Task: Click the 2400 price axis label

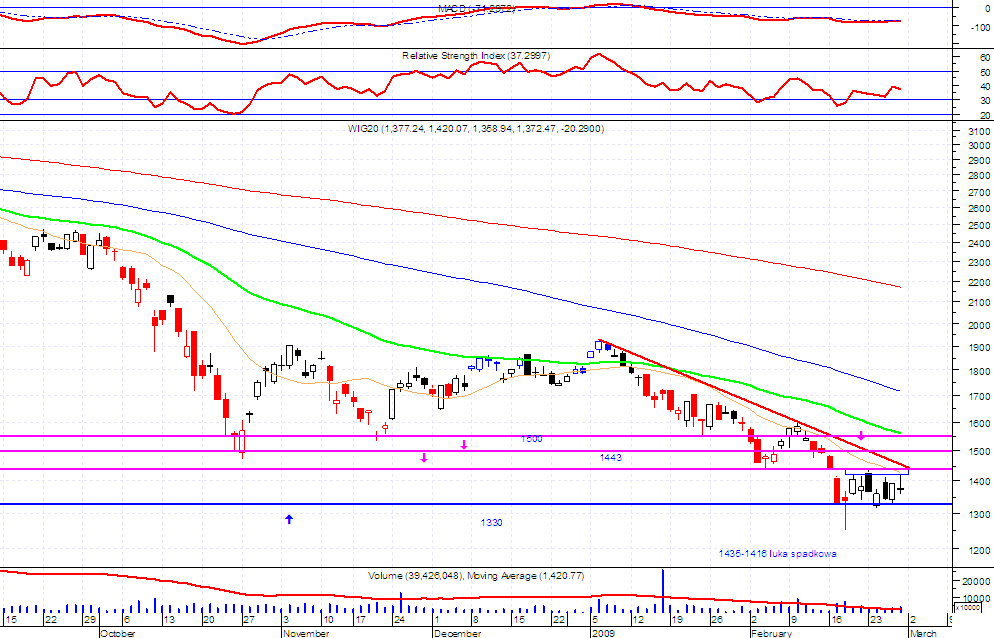Action: (x=979, y=244)
